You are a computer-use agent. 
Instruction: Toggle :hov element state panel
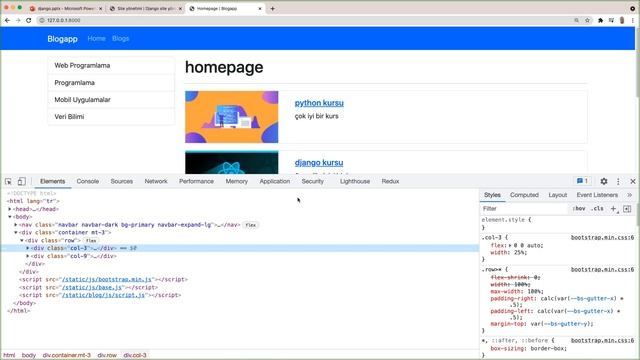[x=579, y=209]
